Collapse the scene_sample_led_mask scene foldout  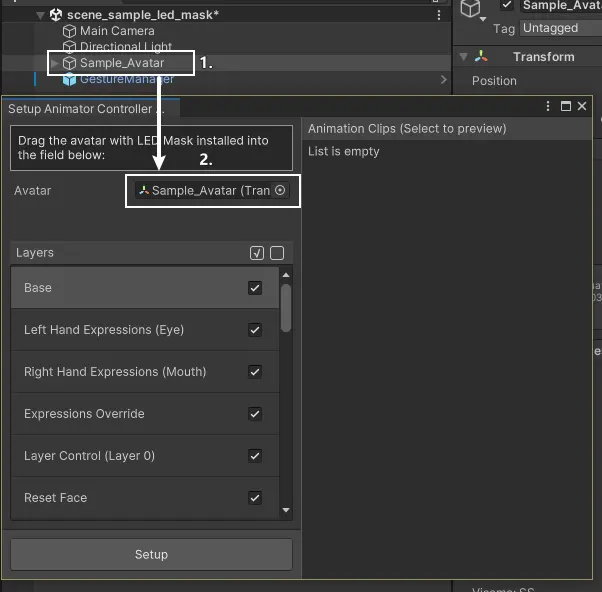[40, 15]
